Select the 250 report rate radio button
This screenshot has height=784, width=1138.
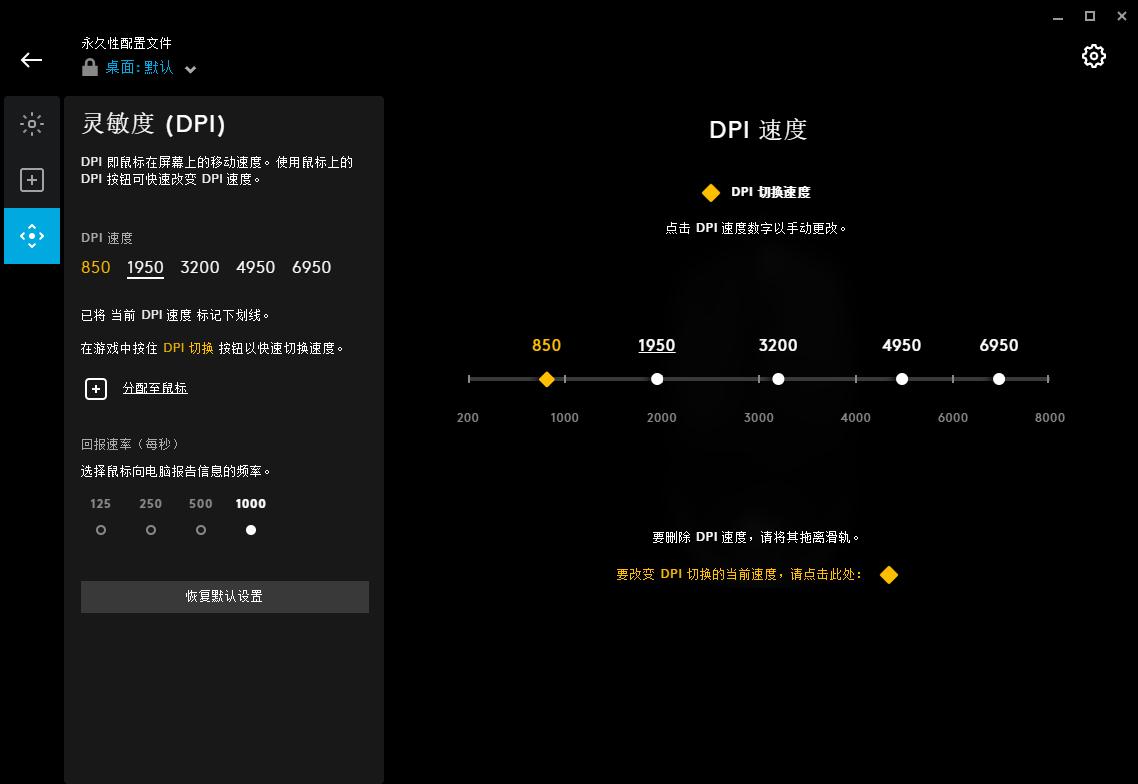pyautogui.click(x=150, y=530)
